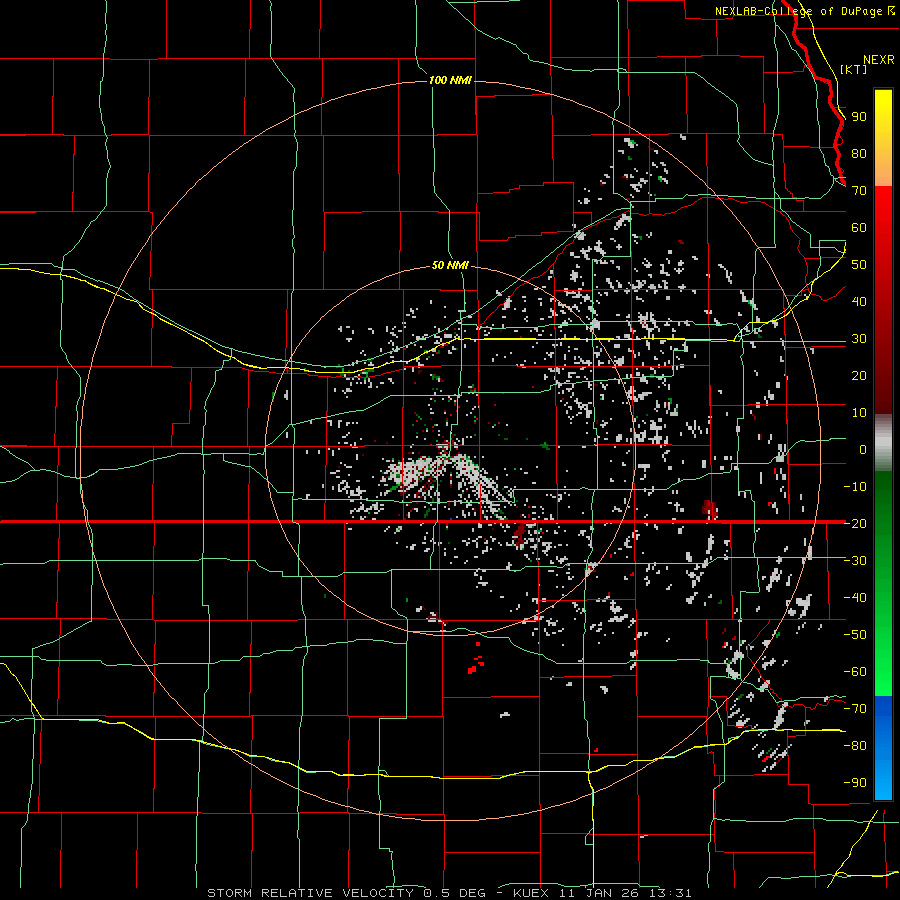Click the -10 value on the velocity scale

coord(855,487)
